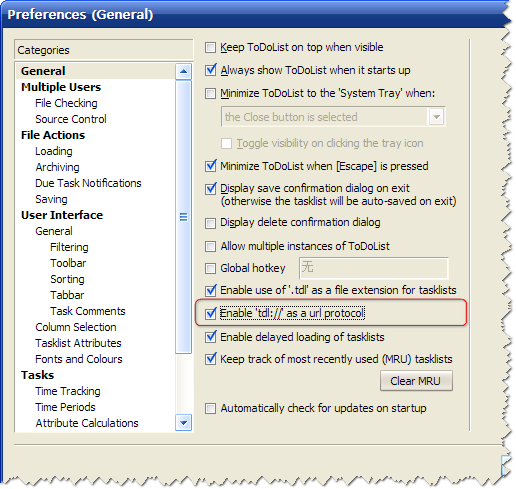516x489 pixels.
Task: Uncheck Always show ToDoList when it starts up
Action: coord(210,70)
